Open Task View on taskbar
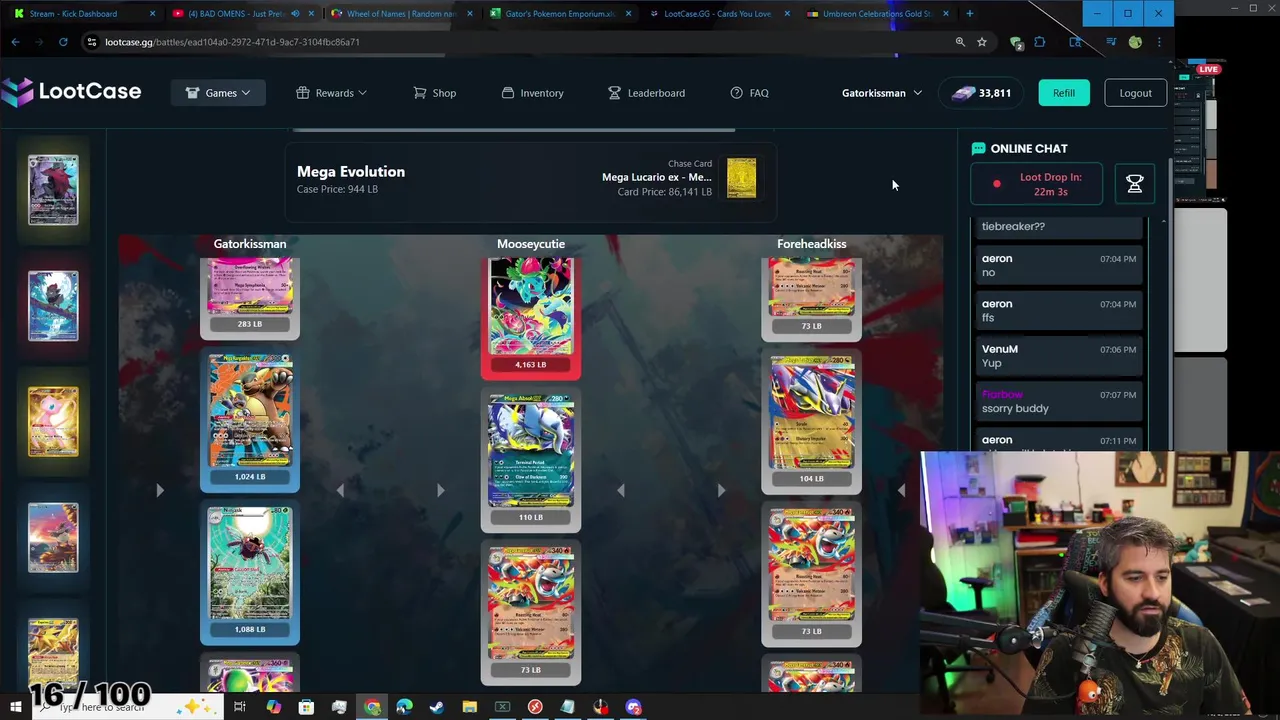The image size is (1280, 720). point(240,707)
